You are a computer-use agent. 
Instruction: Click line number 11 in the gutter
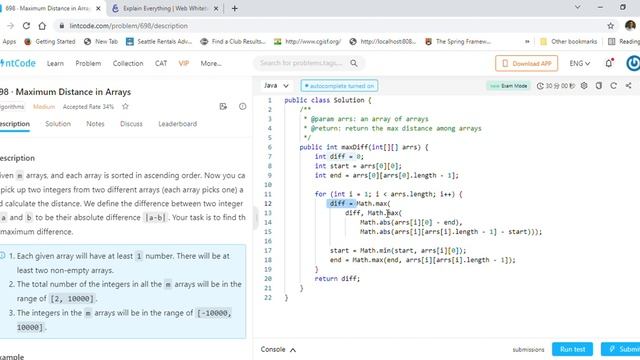point(268,194)
